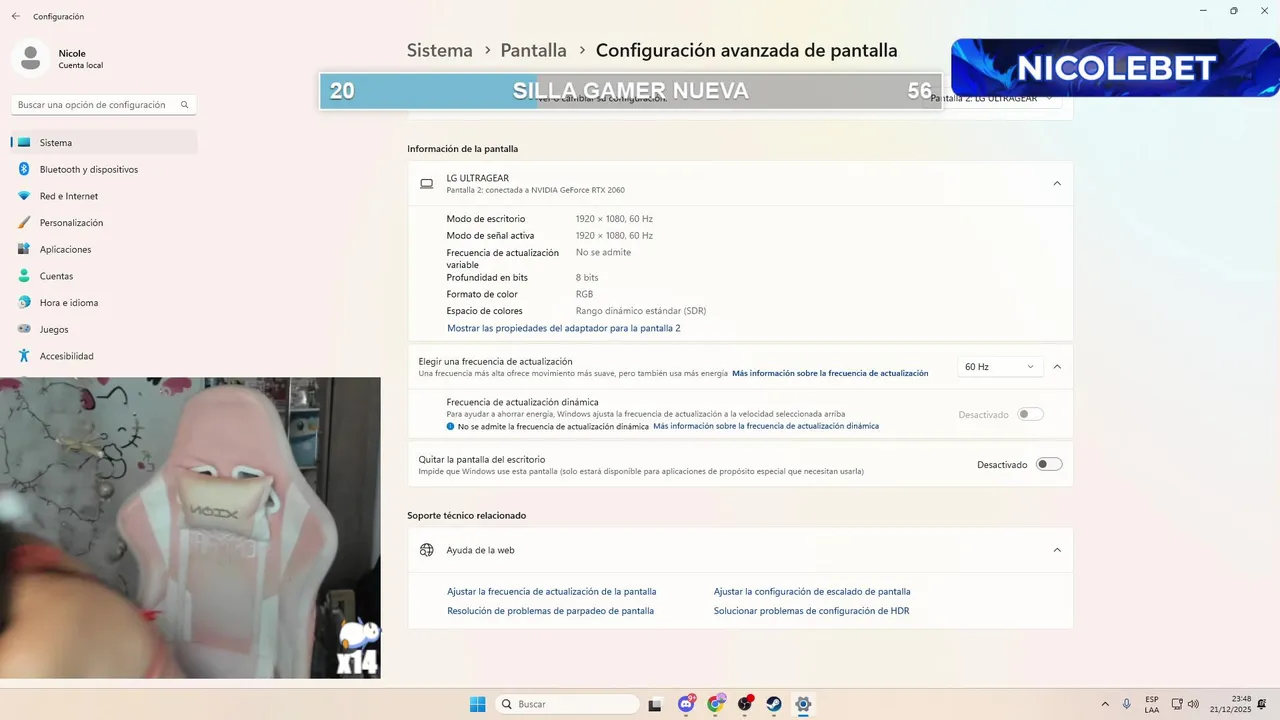Click the Cuentas person icon

(x=24, y=276)
